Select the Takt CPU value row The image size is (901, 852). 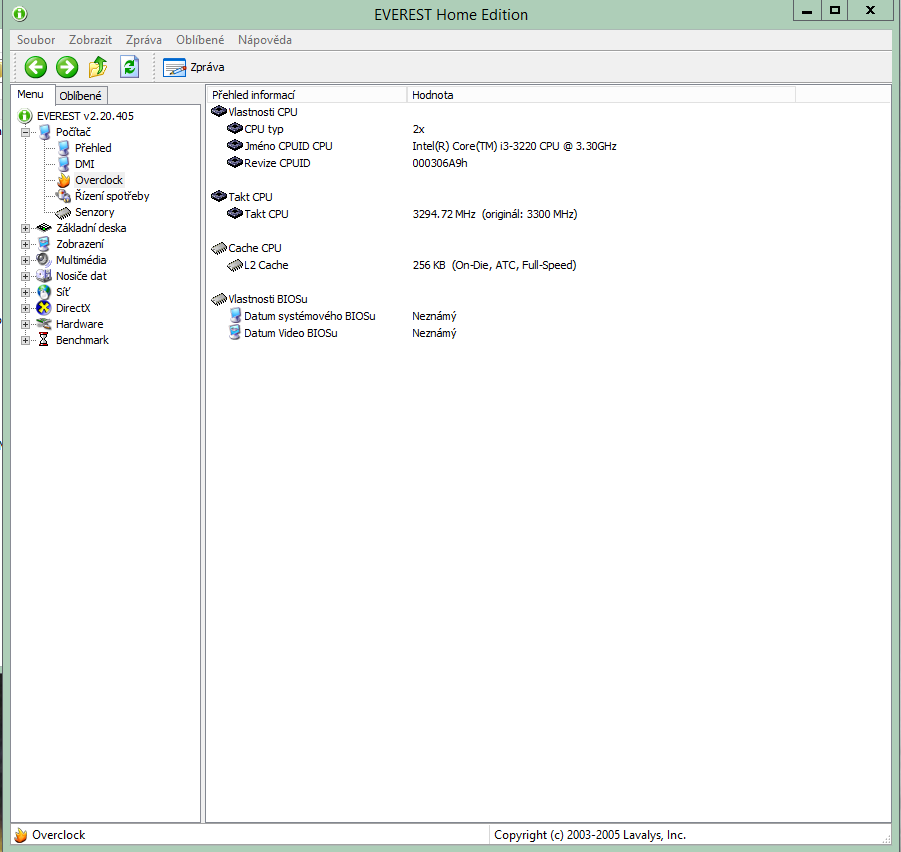pos(549,214)
